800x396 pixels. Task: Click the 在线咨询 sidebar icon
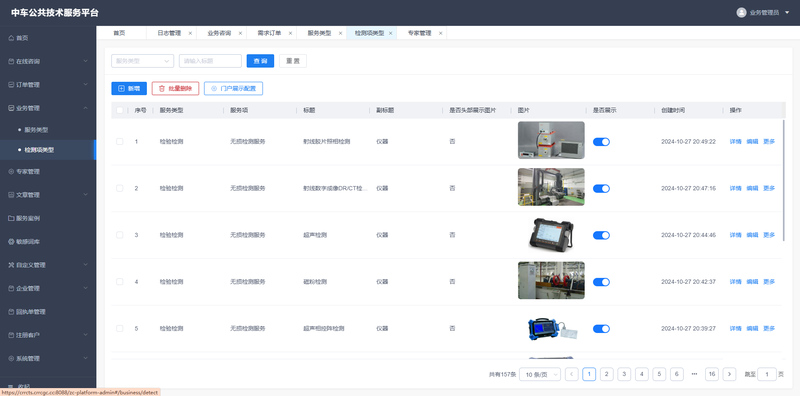(x=11, y=61)
